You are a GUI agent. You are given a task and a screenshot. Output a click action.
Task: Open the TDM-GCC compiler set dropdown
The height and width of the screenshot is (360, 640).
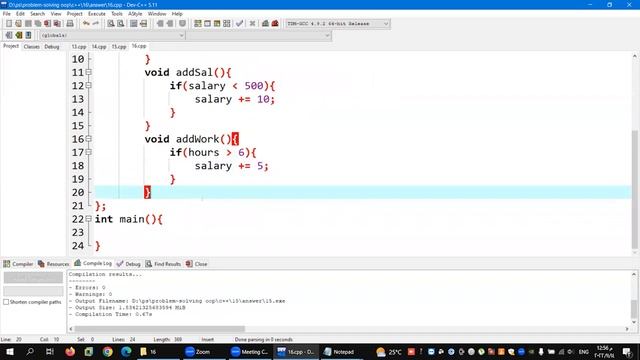(338, 24)
